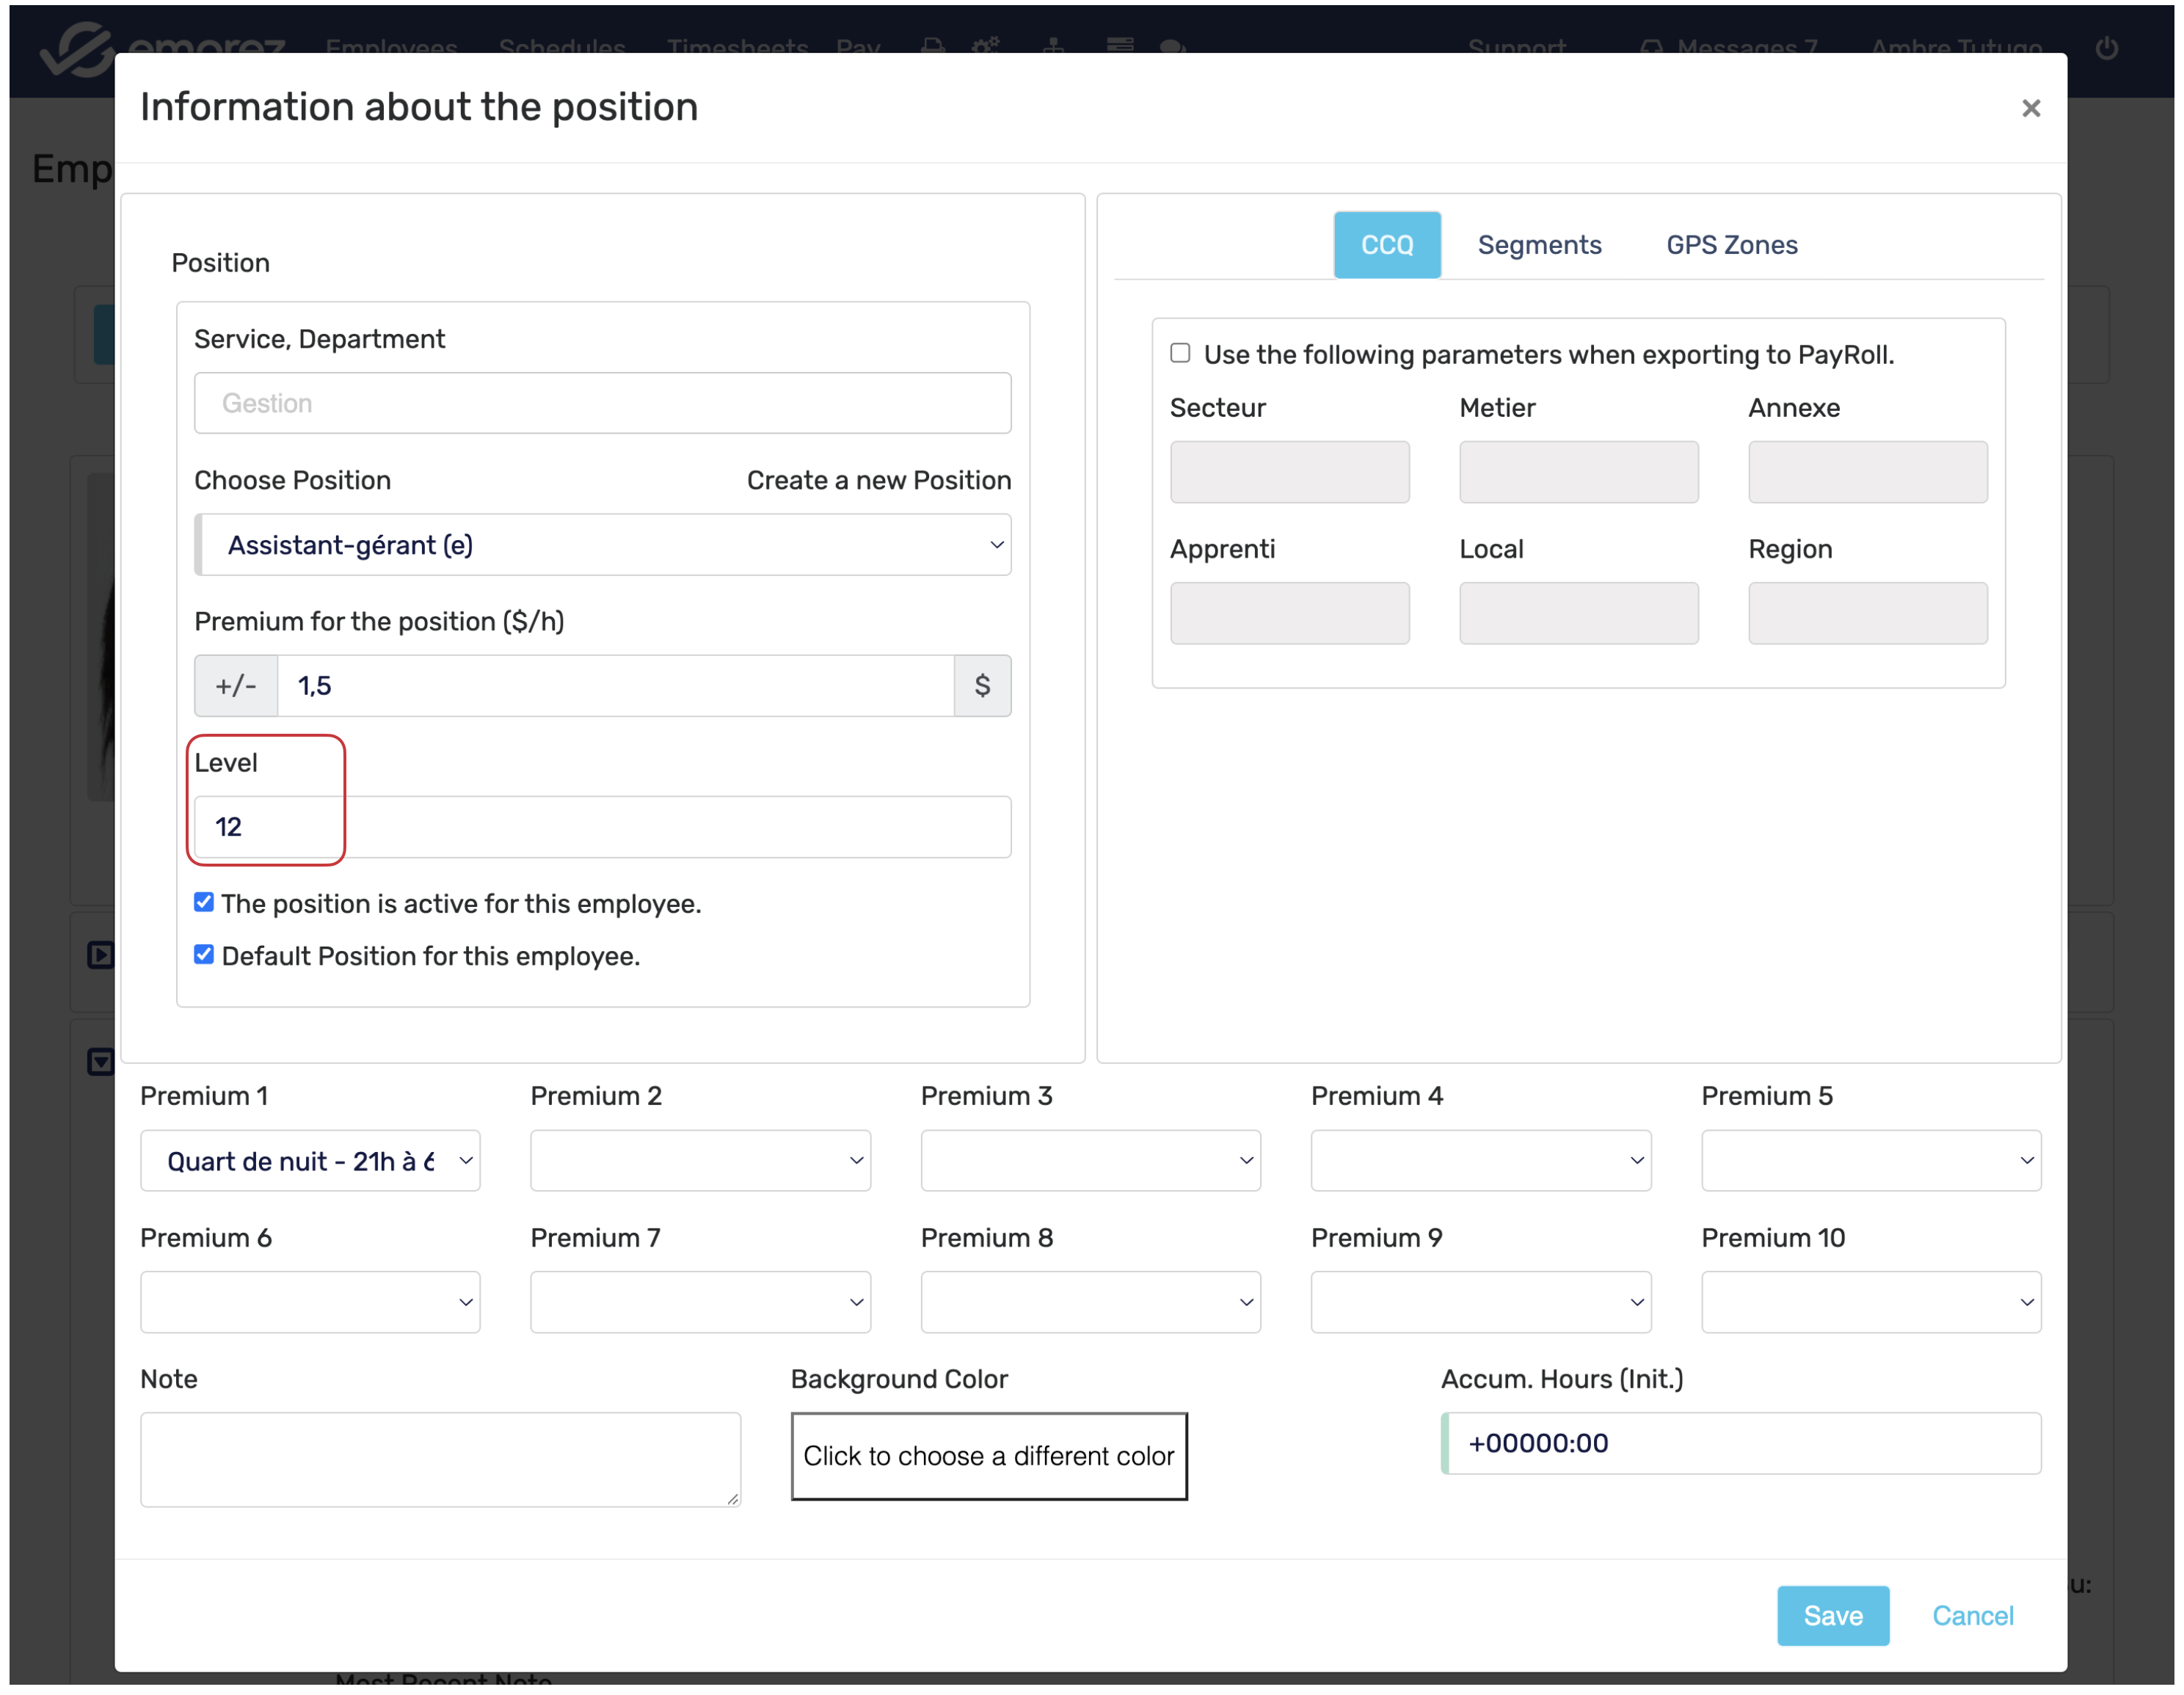Viewport: 2184px width, 1695px height.
Task: Switch to the Segments tab
Action: [x=1539, y=245]
